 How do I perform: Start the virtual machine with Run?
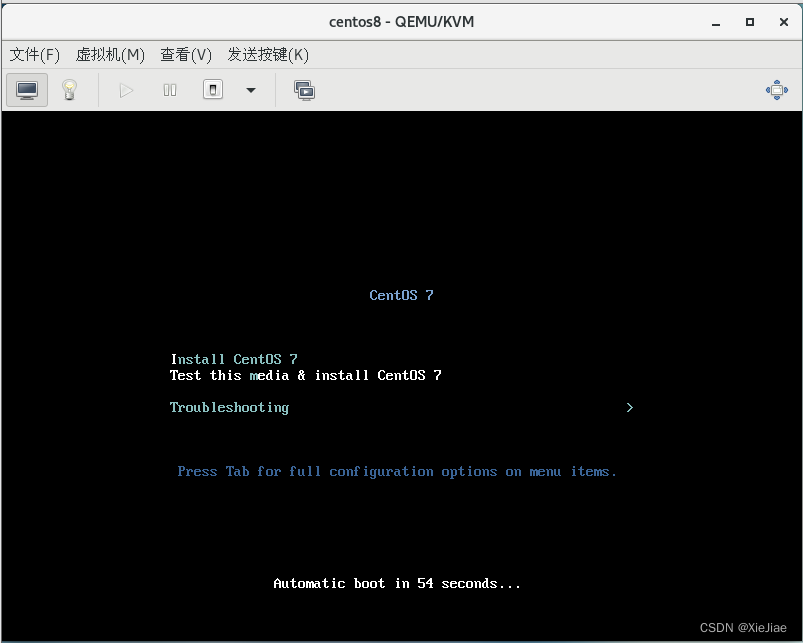[126, 91]
